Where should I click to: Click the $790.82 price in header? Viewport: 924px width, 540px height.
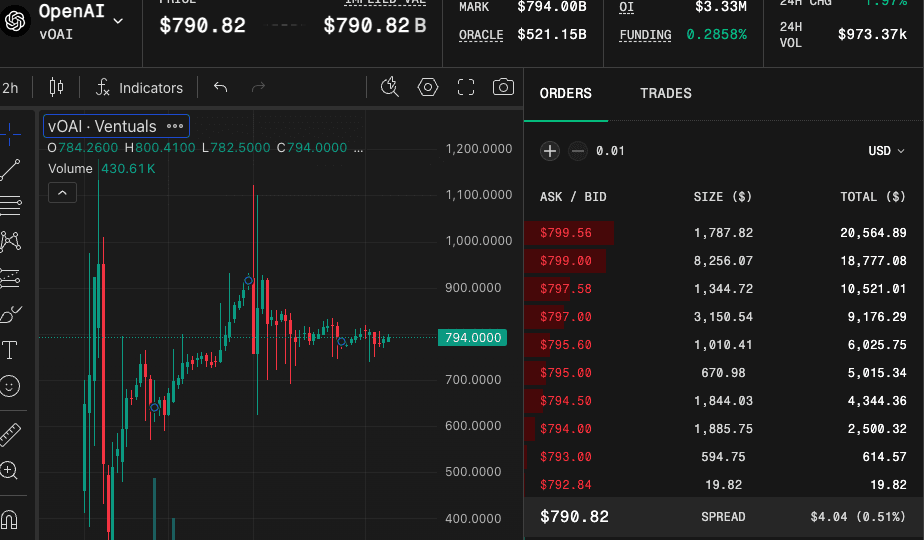click(x=202, y=25)
